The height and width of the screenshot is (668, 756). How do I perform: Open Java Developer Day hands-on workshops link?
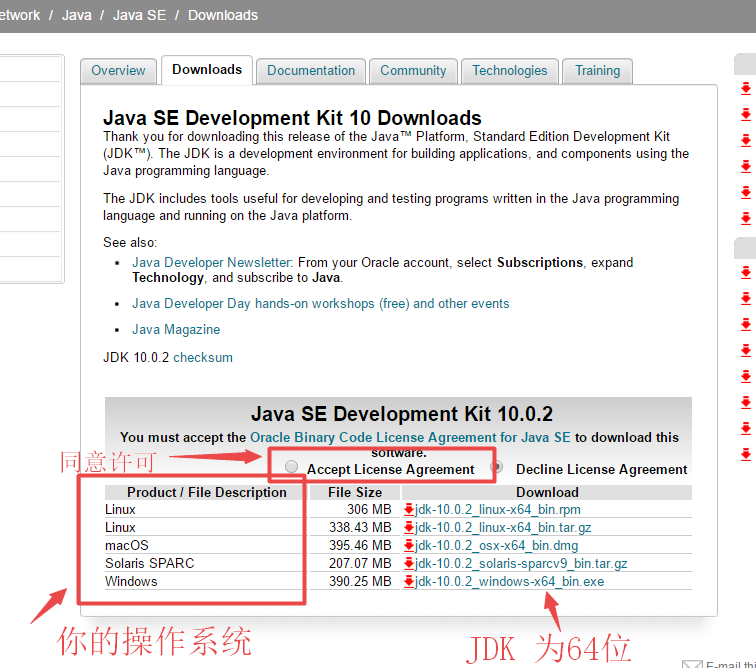(x=321, y=303)
